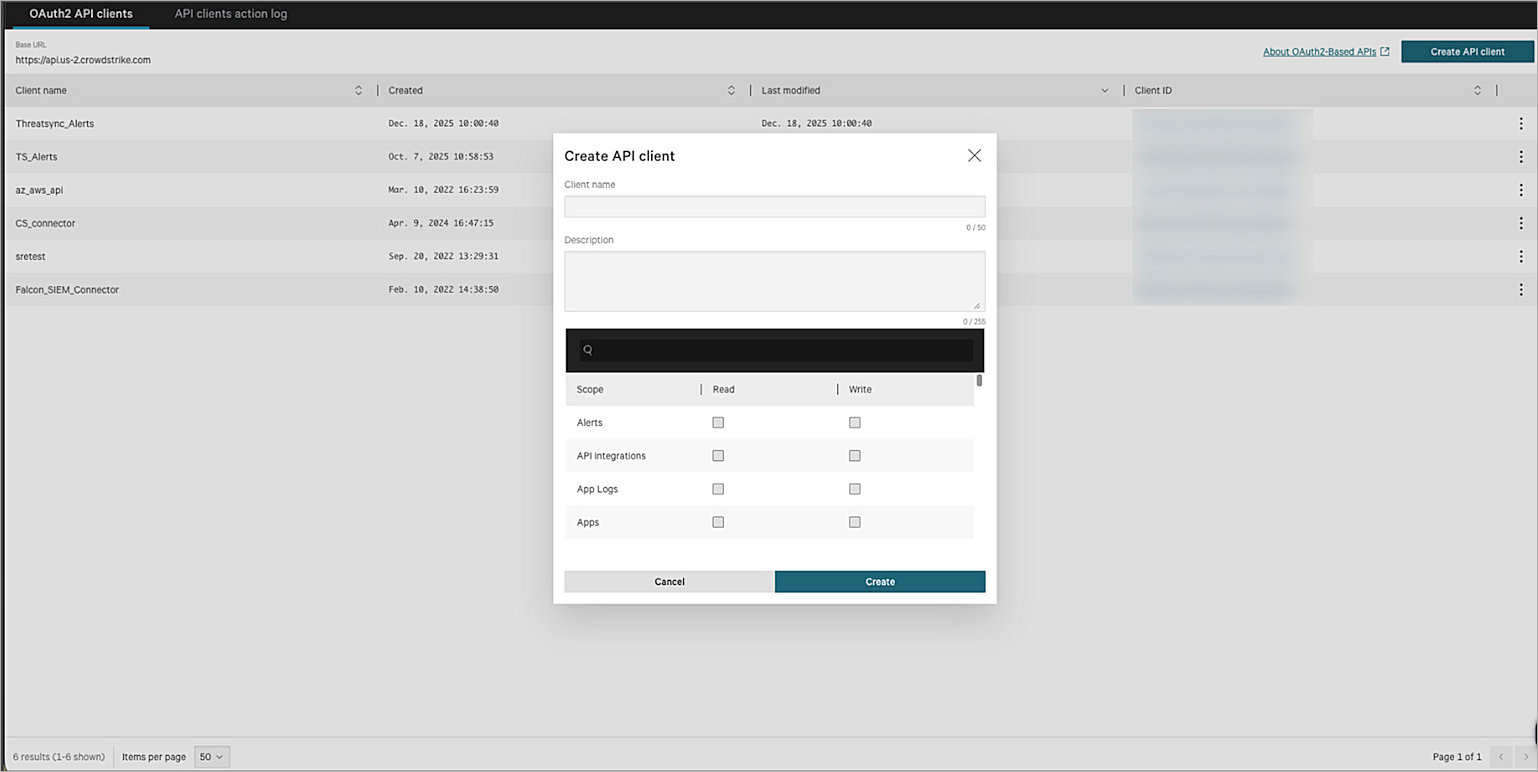This screenshot has height=772, width=1538.
Task: Click Scope column header in dialog
Action: 590,389
